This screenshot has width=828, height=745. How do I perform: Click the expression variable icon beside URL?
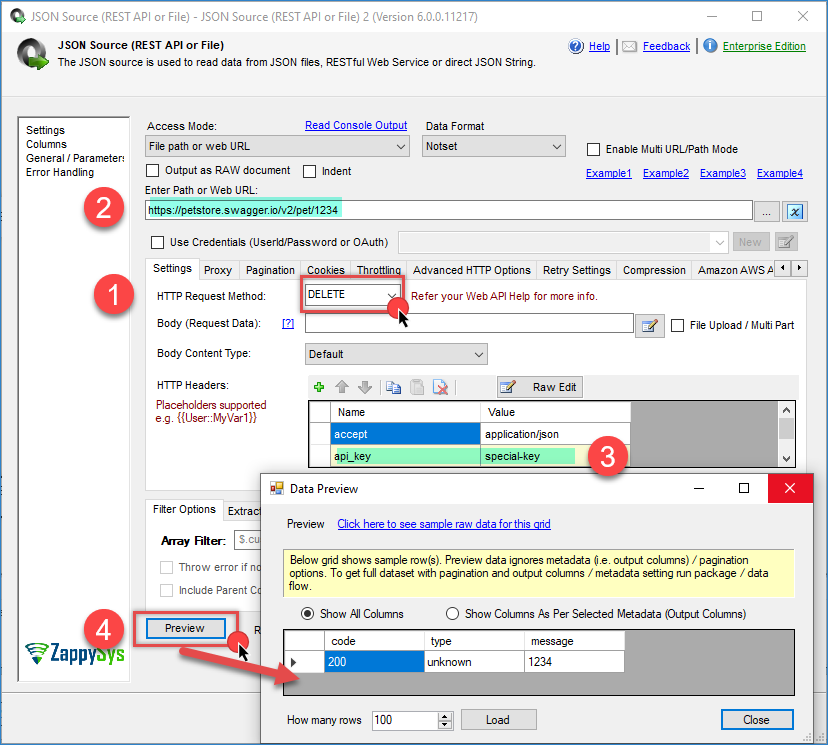pos(795,211)
